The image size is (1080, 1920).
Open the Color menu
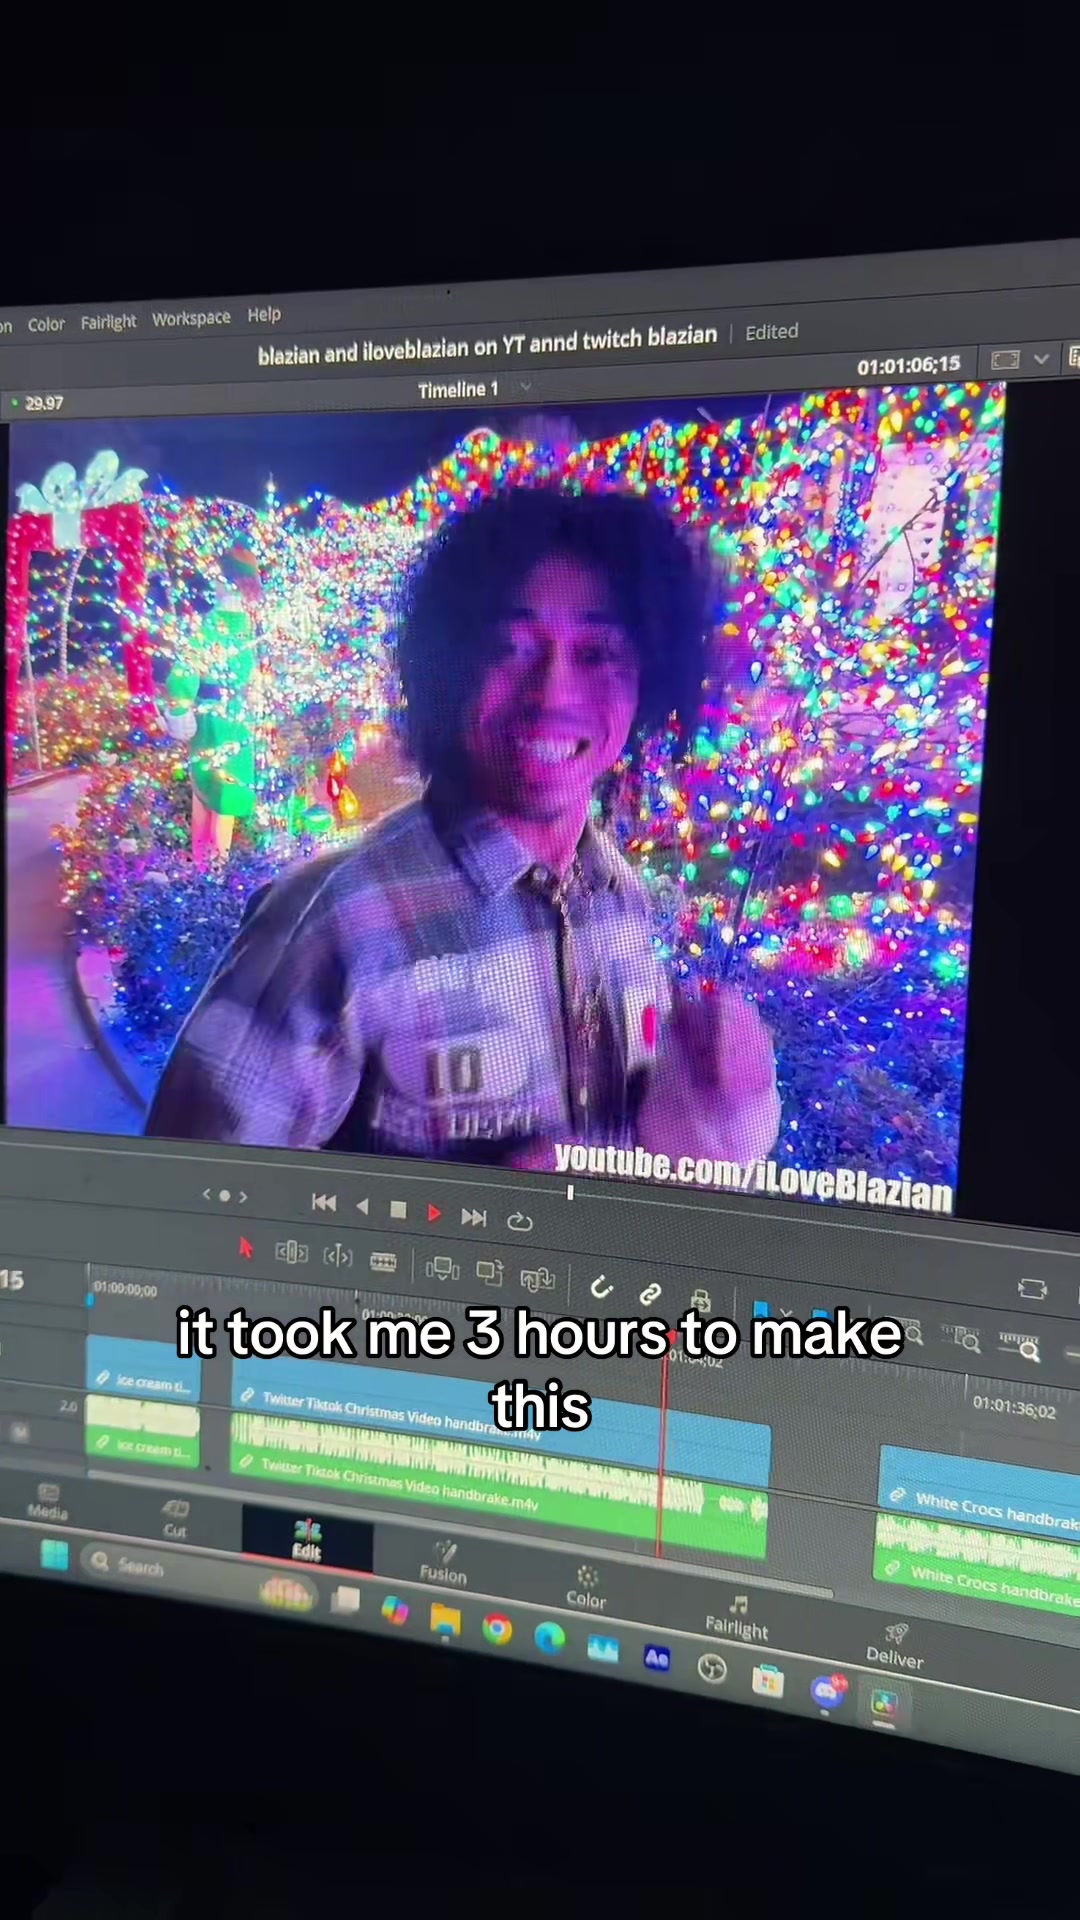46,324
